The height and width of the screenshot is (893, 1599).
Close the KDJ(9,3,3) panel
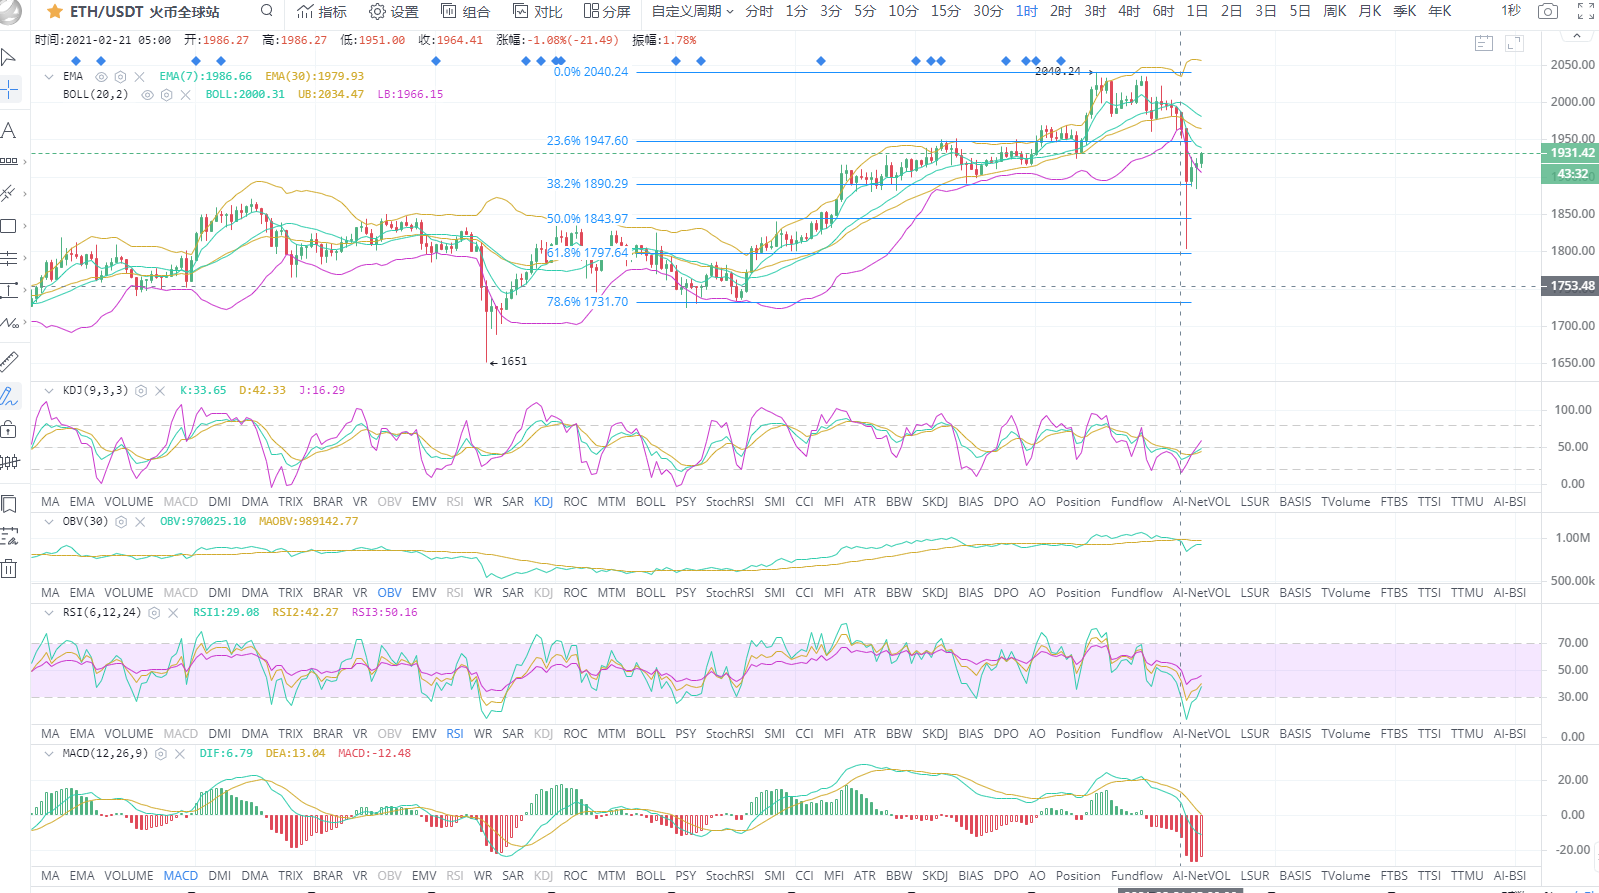(160, 391)
